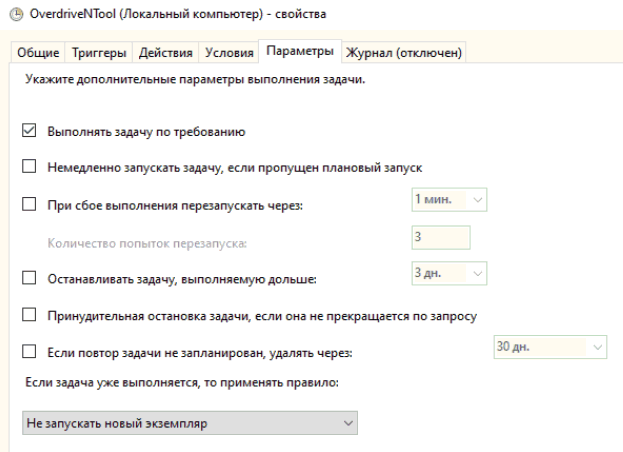The width and height of the screenshot is (623, 452).
Task: Open Не запускать новый экземпляр rule dropdown
Action: [190, 423]
